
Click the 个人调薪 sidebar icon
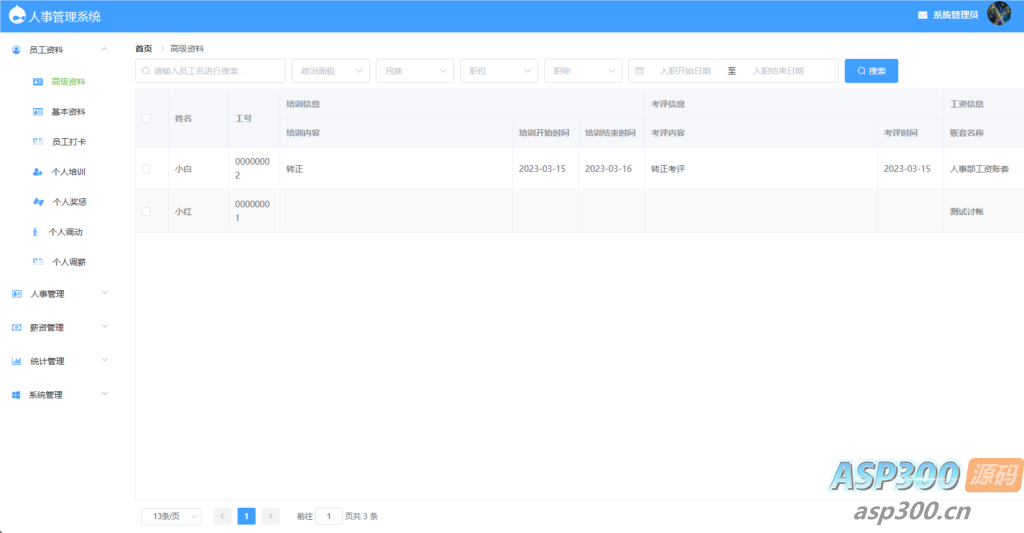(x=38, y=262)
